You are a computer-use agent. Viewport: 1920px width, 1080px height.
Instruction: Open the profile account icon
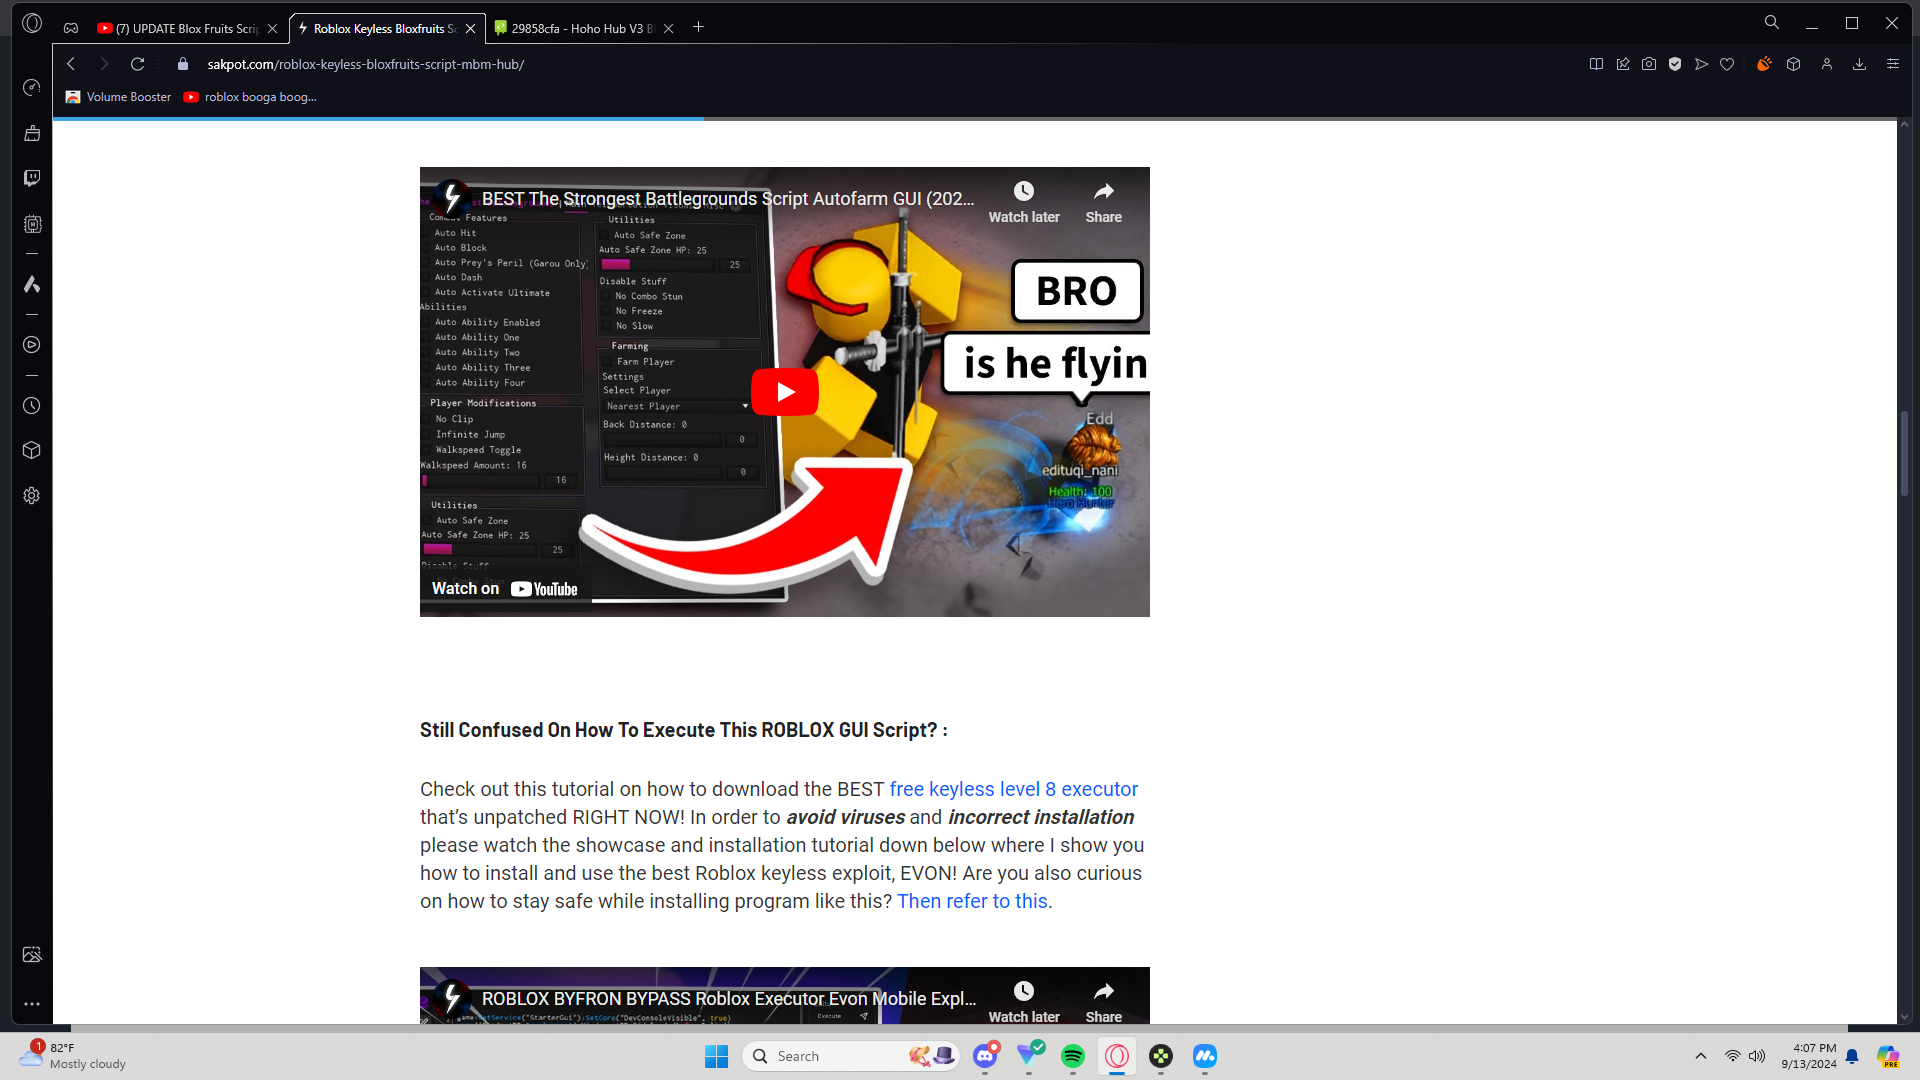pyautogui.click(x=1827, y=64)
